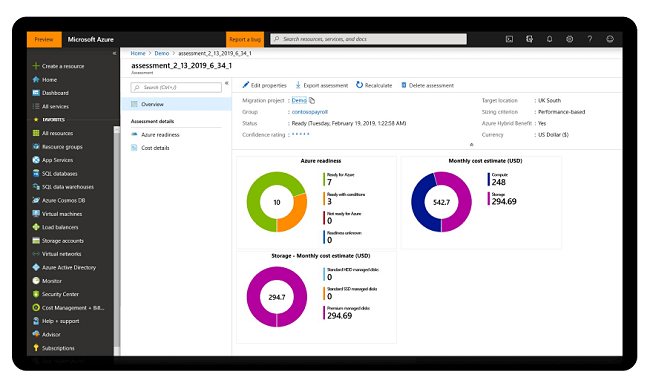Open help question mark icon
Image resolution: width=650 pixels, height=386 pixels.
(589, 39)
